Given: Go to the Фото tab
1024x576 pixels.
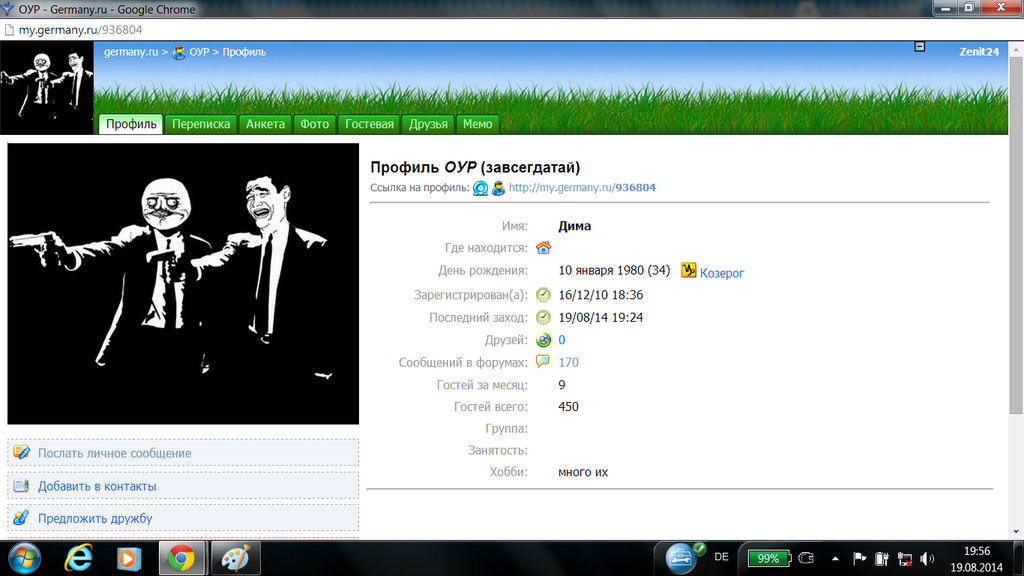Looking at the screenshot, I should (x=315, y=124).
